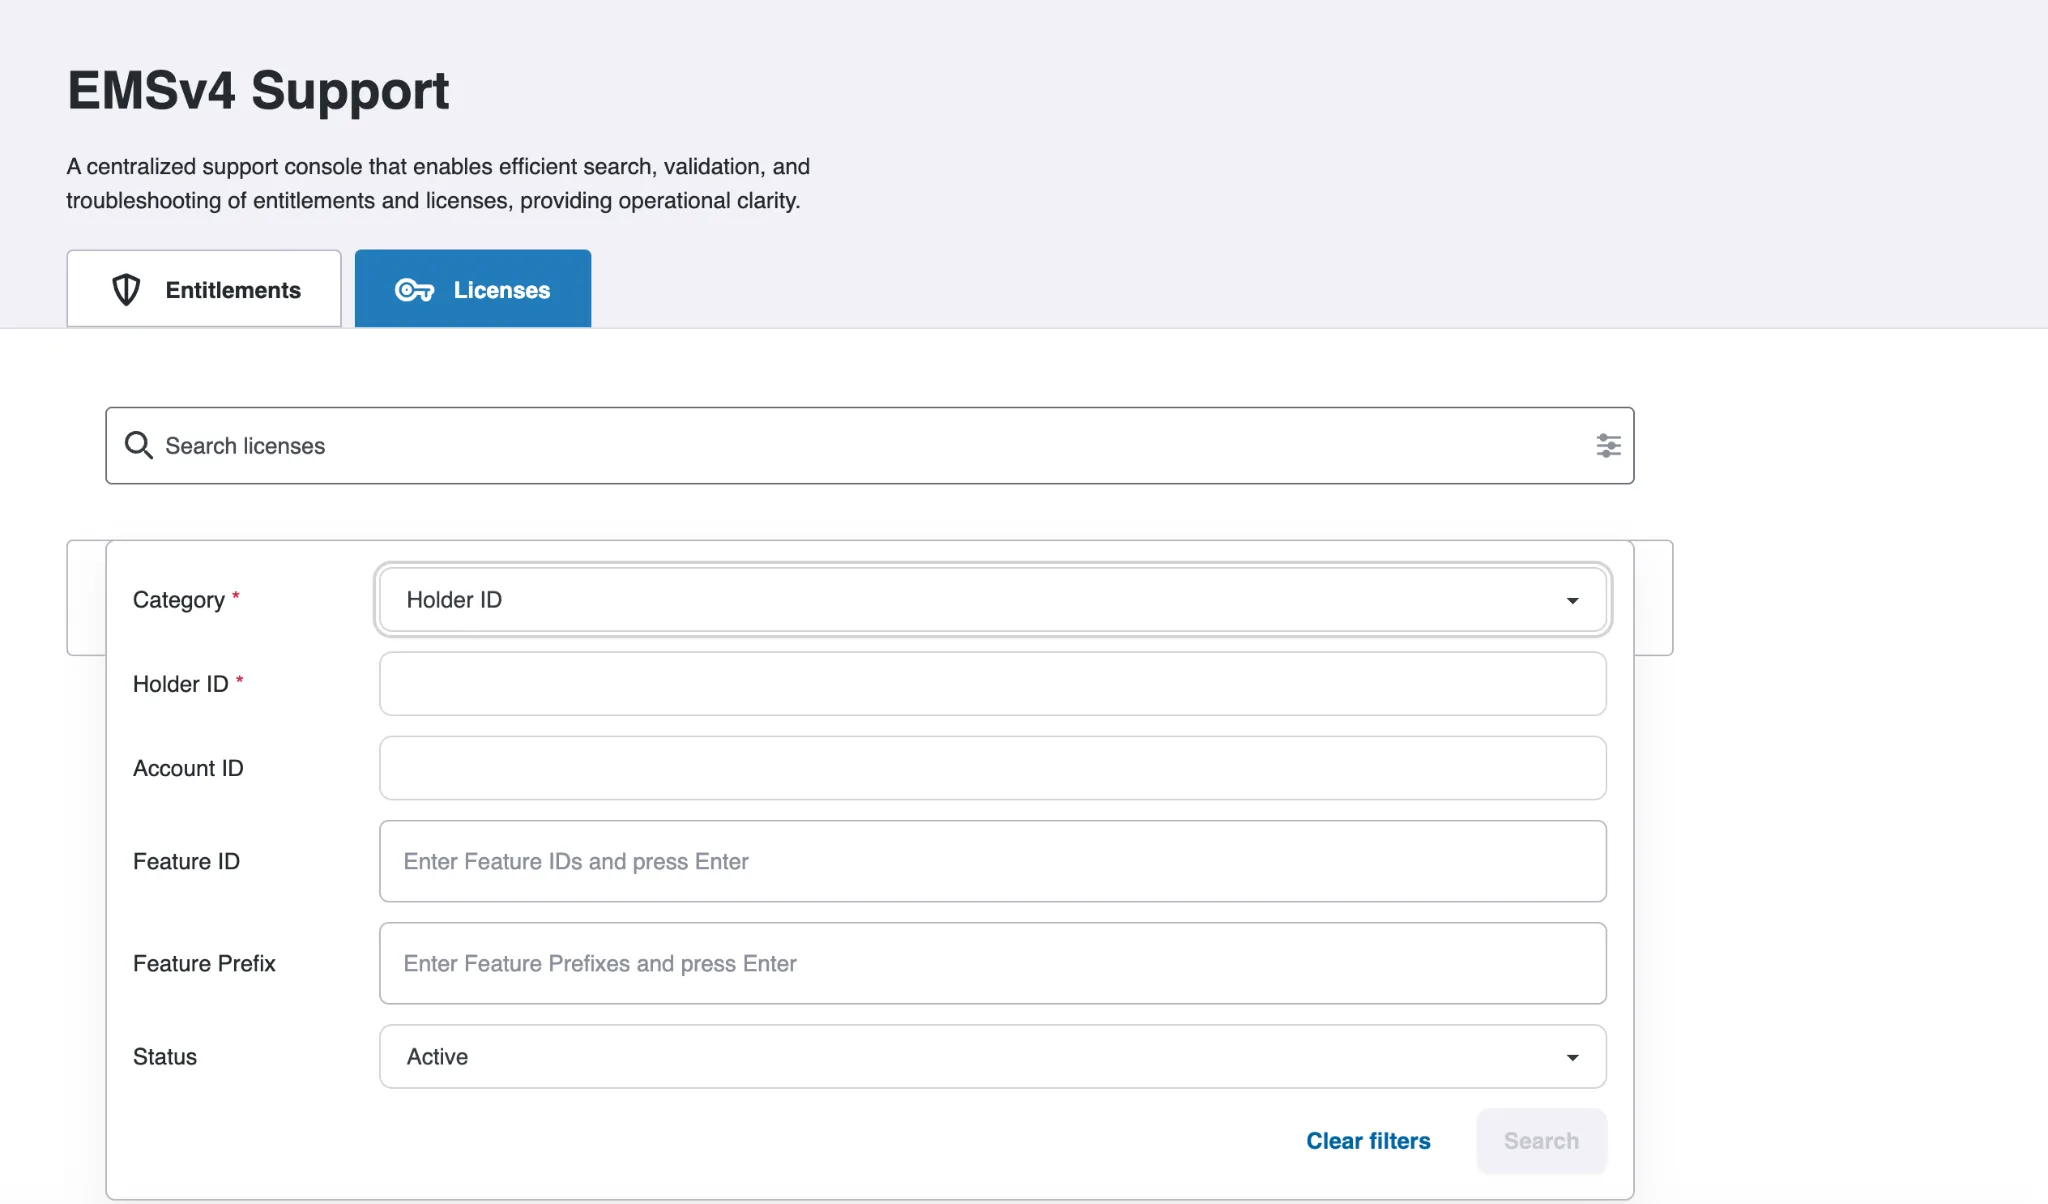Click the EMSv4 Support page heading

pos(258,91)
